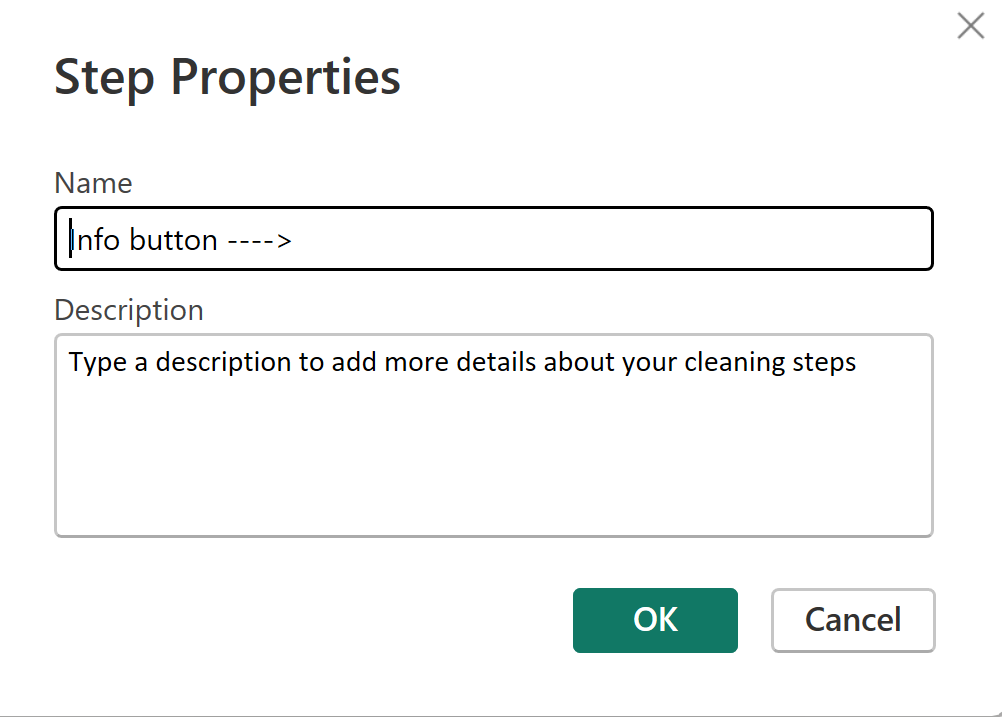Click the word 'Type' in Description box

tap(97, 362)
